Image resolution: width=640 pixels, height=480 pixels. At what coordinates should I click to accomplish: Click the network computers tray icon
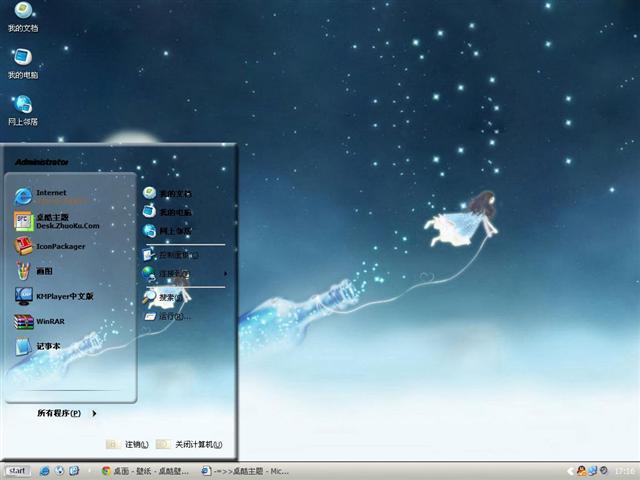click(x=593, y=471)
